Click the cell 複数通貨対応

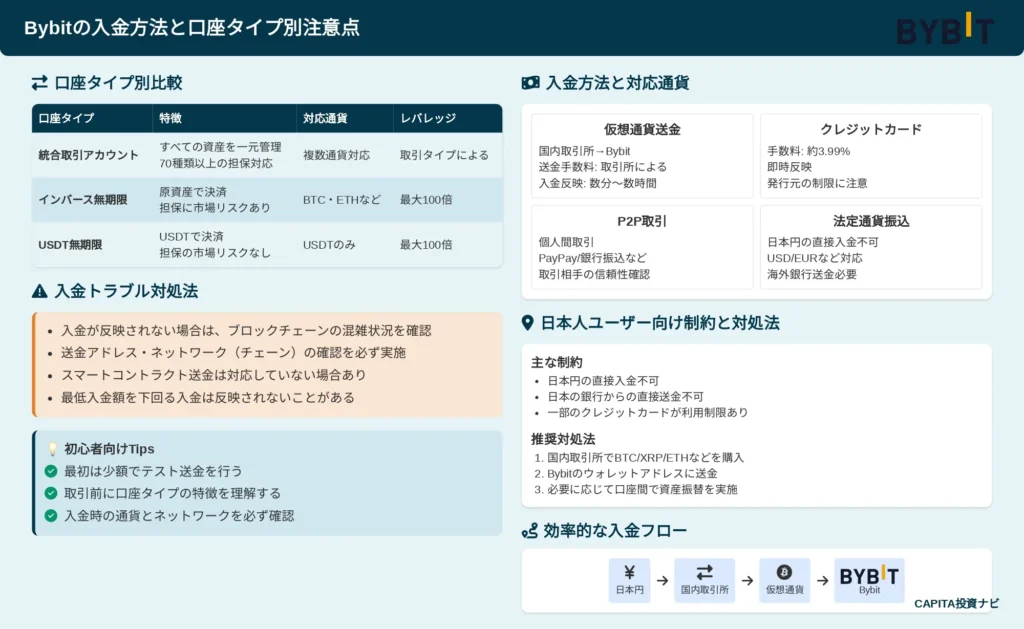pos(336,155)
